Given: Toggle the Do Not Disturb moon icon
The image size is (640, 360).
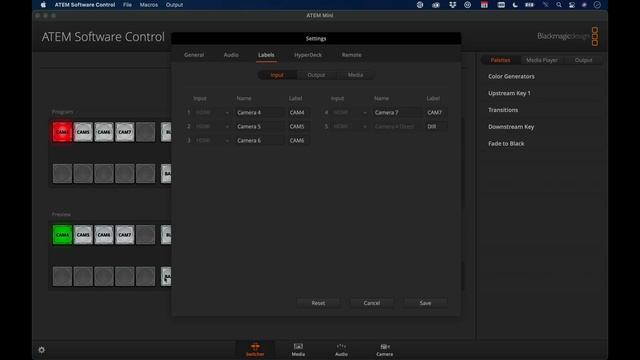Looking at the screenshot, I should pyautogui.click(x=515, y=5).
